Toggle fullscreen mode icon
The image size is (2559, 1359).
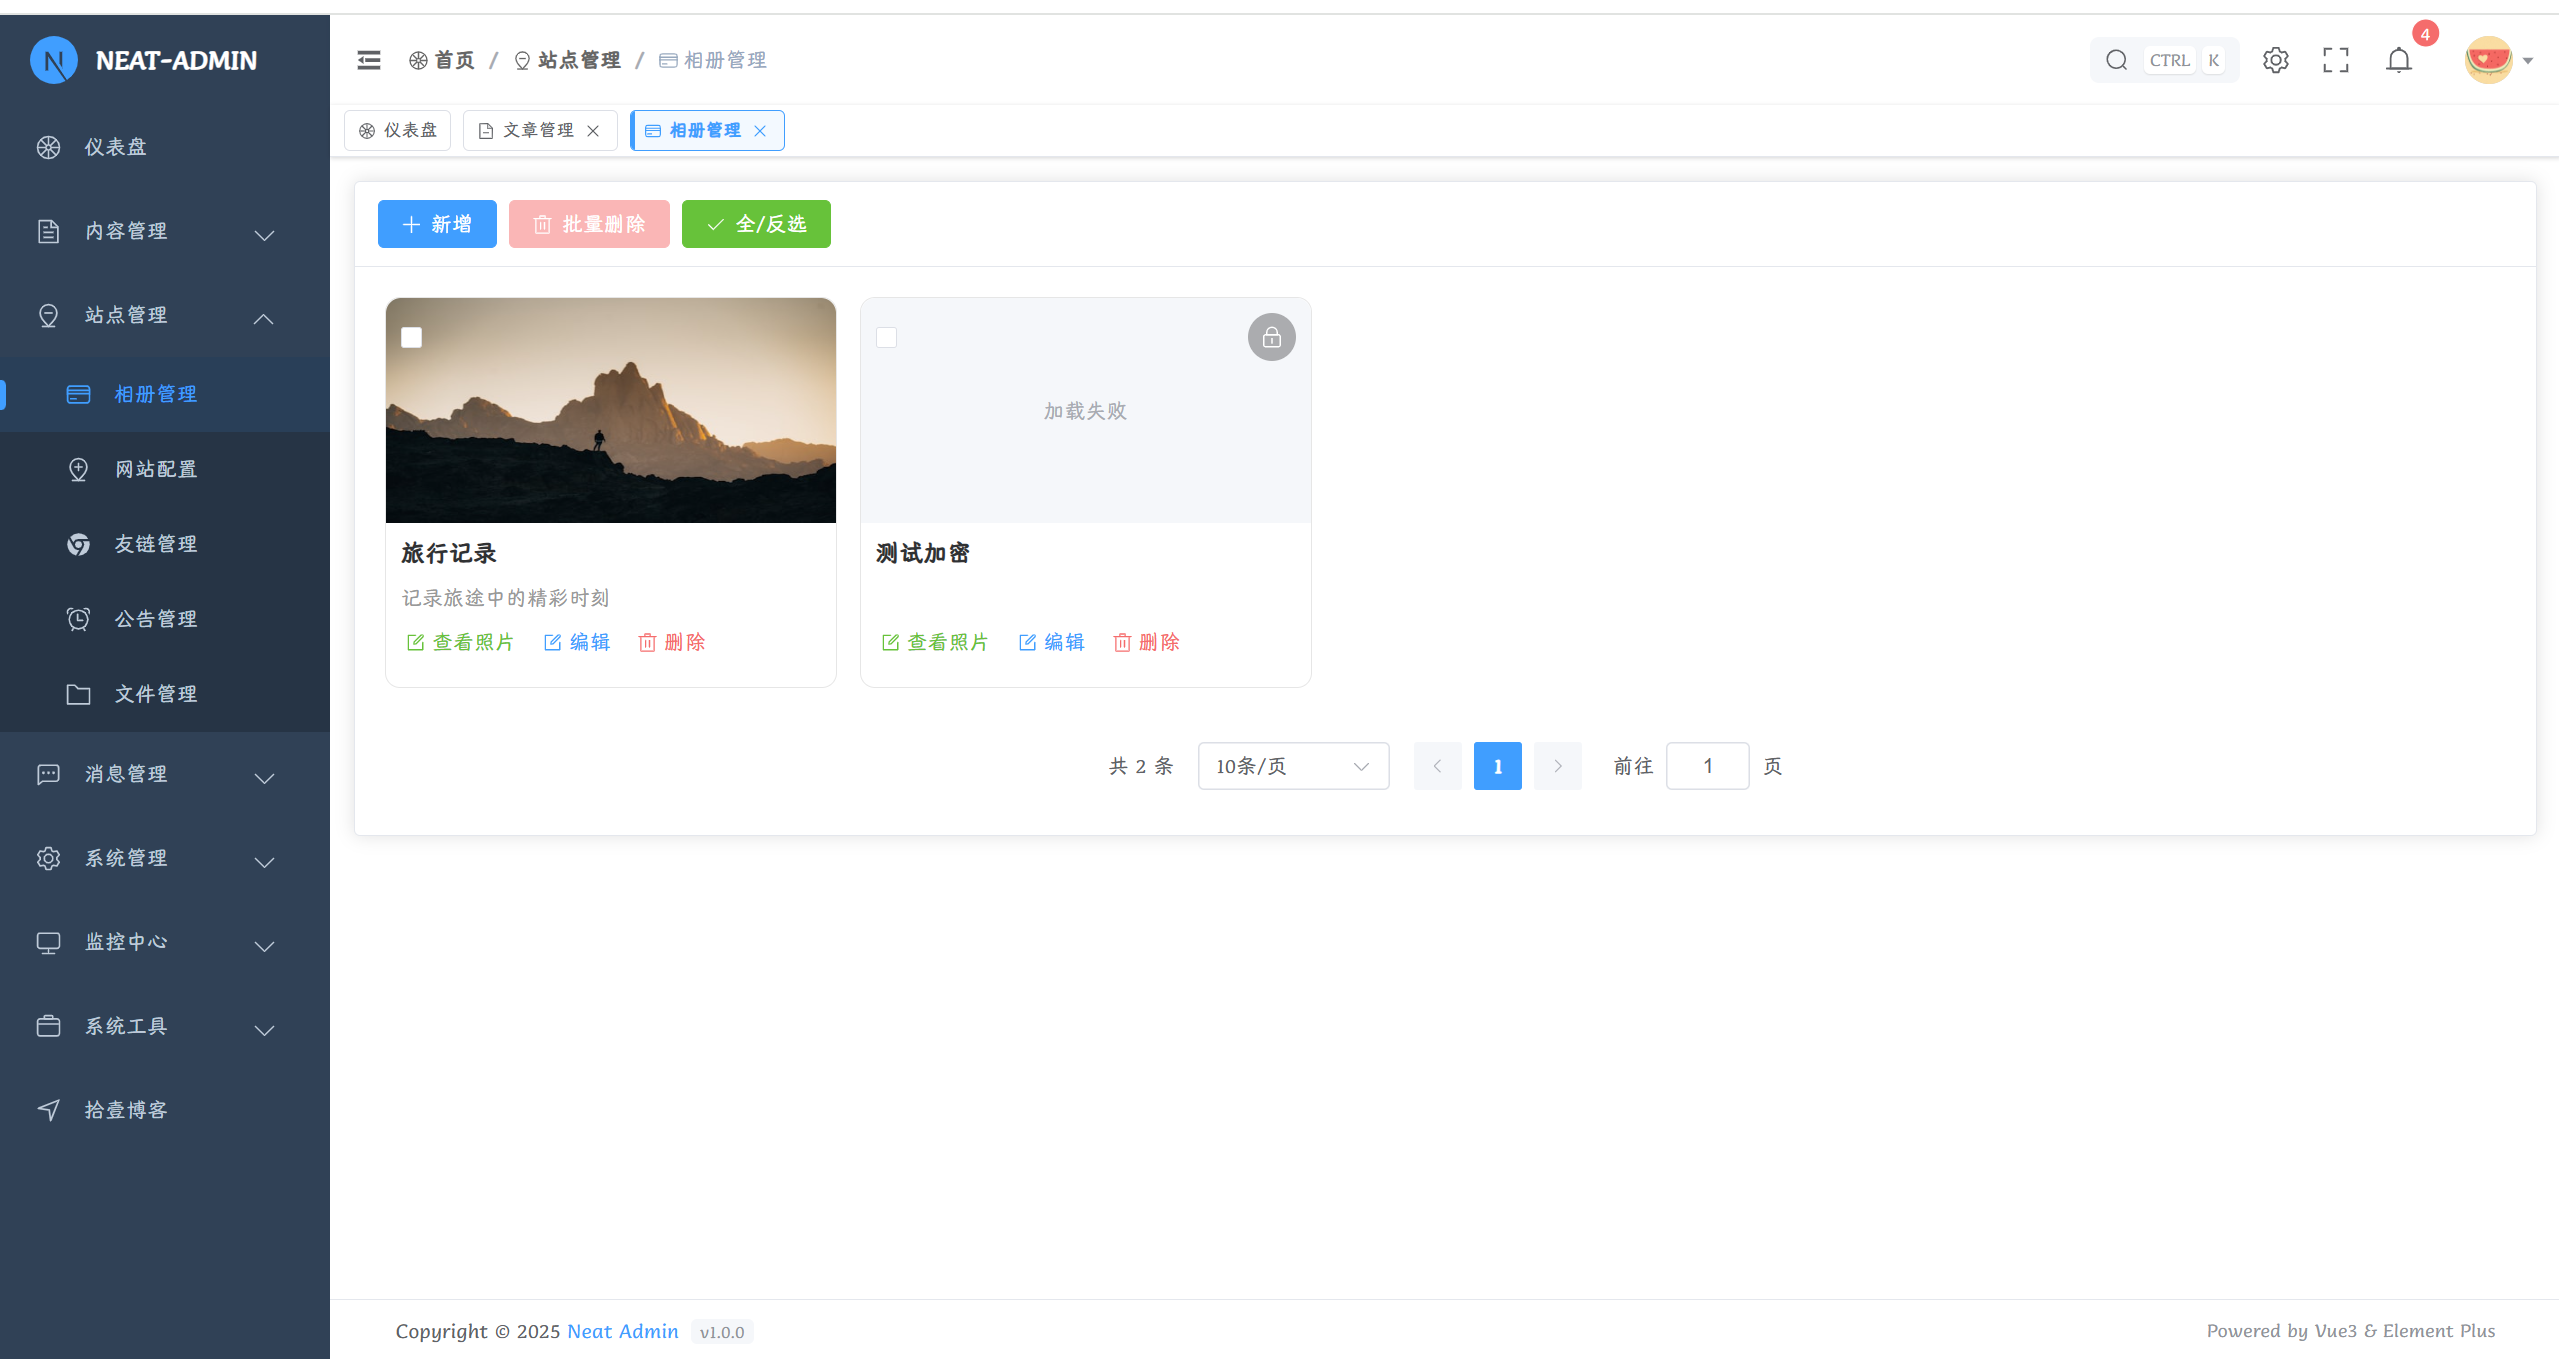[2335, 60]
